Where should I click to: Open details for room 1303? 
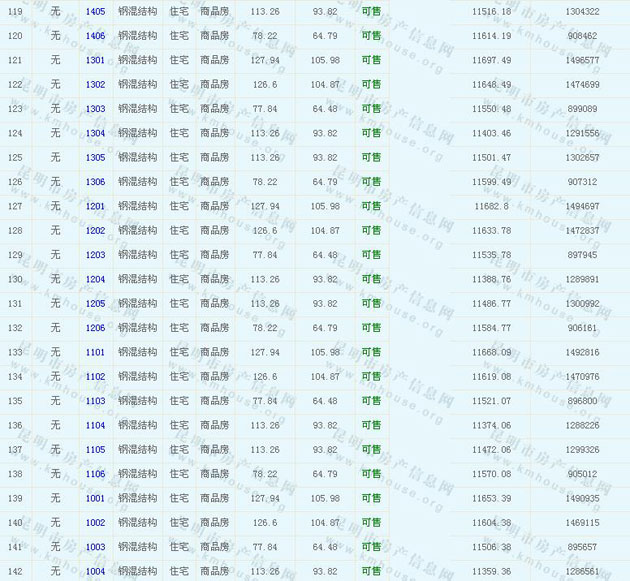click(95, 108)
